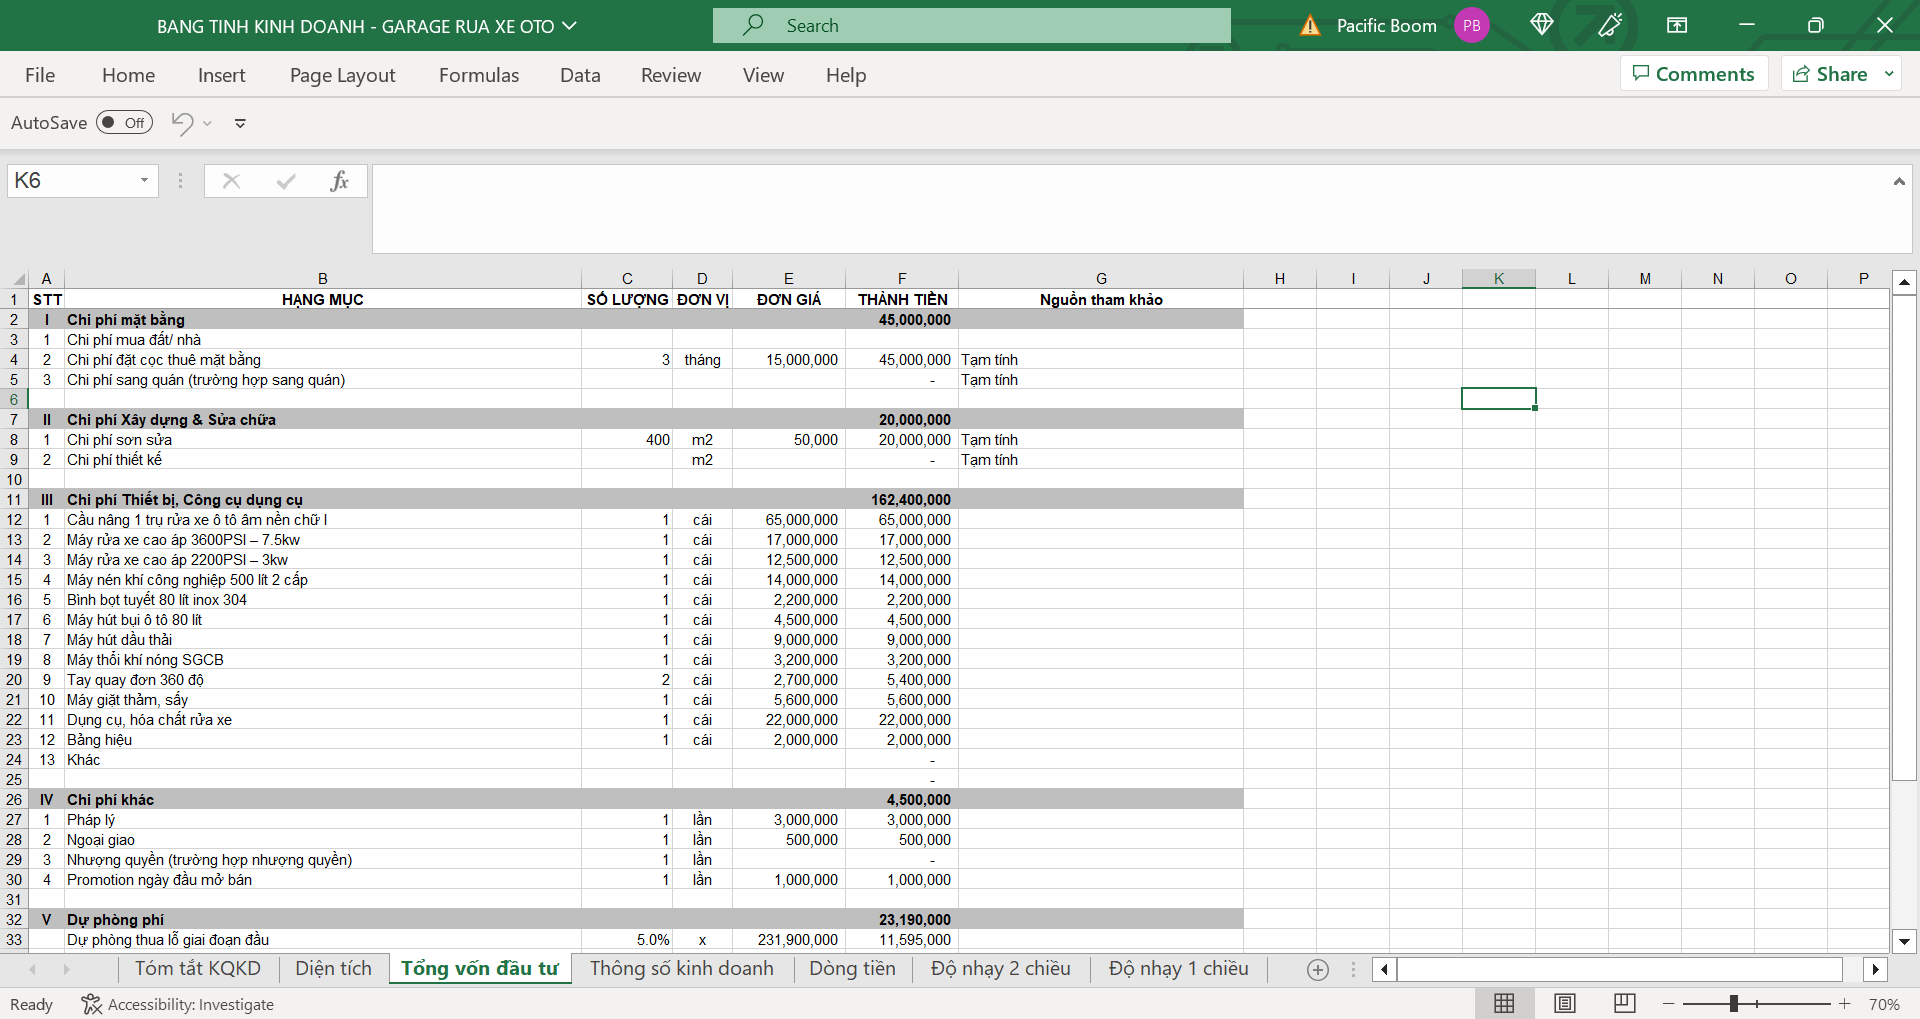Screen dimensions: 1920x1019
Task: Click the Insert Function fx icon
Action: pos(339,181)
